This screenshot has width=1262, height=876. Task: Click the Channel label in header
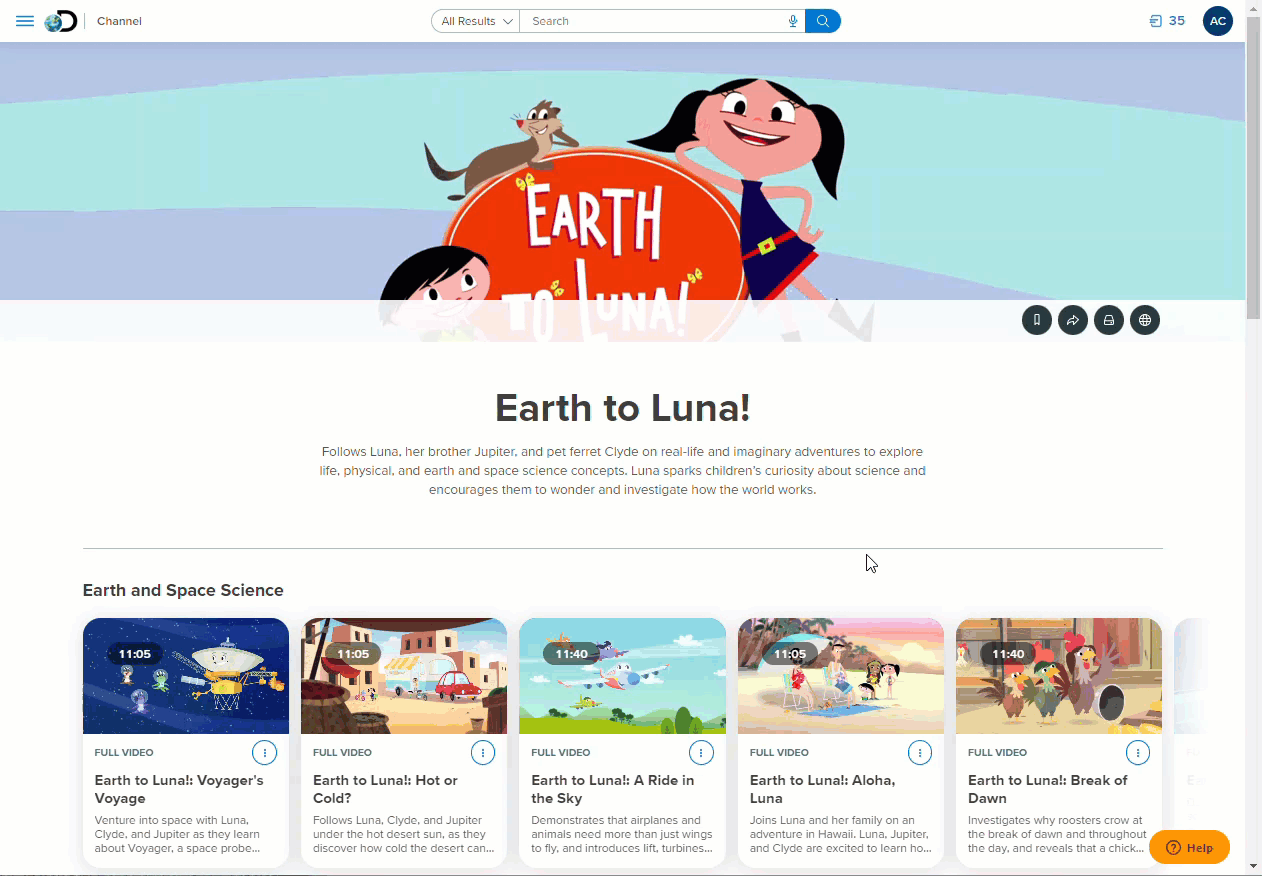click(119, 21)
